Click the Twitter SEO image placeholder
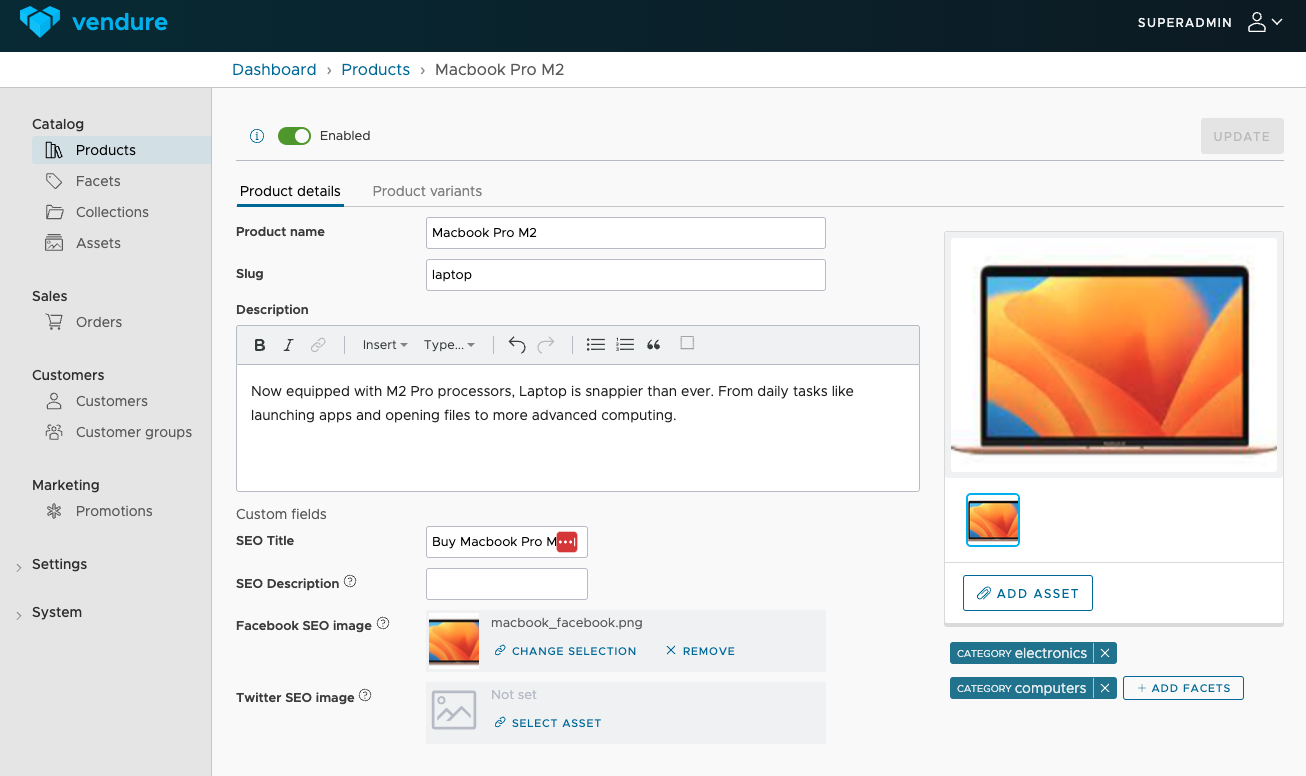This screenshot has height=776, width=1306. [454, 710]
